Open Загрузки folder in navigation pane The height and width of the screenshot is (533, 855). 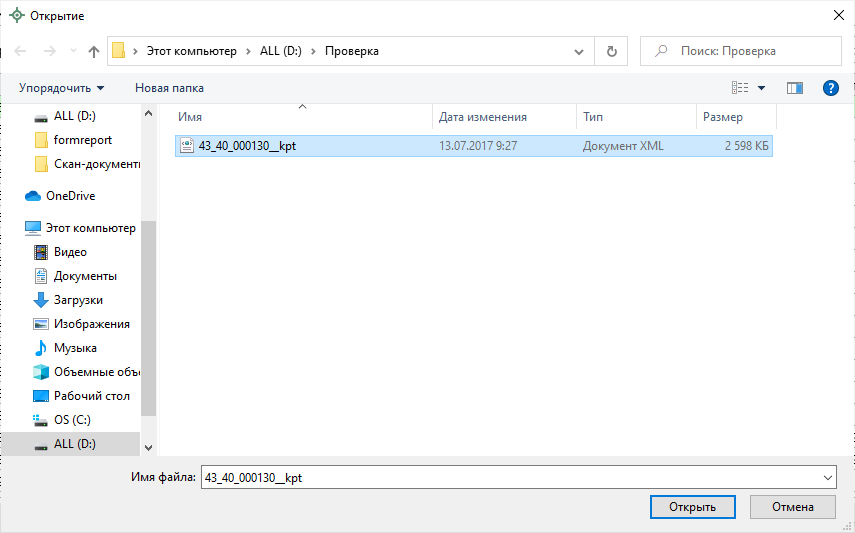(78, 300)
